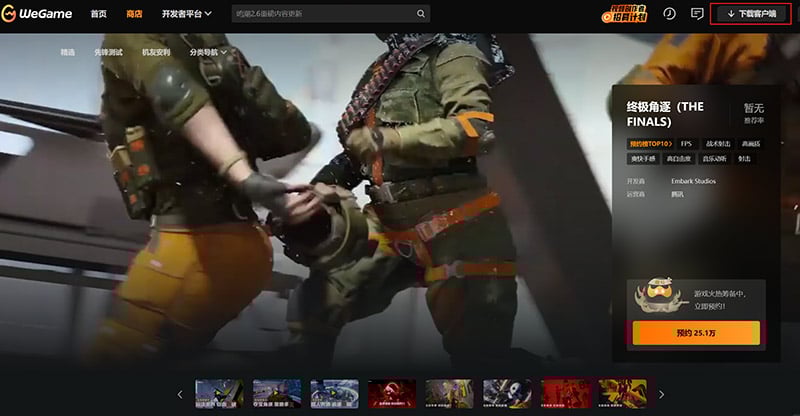This screenshot has height=416, width=800.
Task: Expand the 开发者平台 dropdown
Action: [x=186, y=14]
